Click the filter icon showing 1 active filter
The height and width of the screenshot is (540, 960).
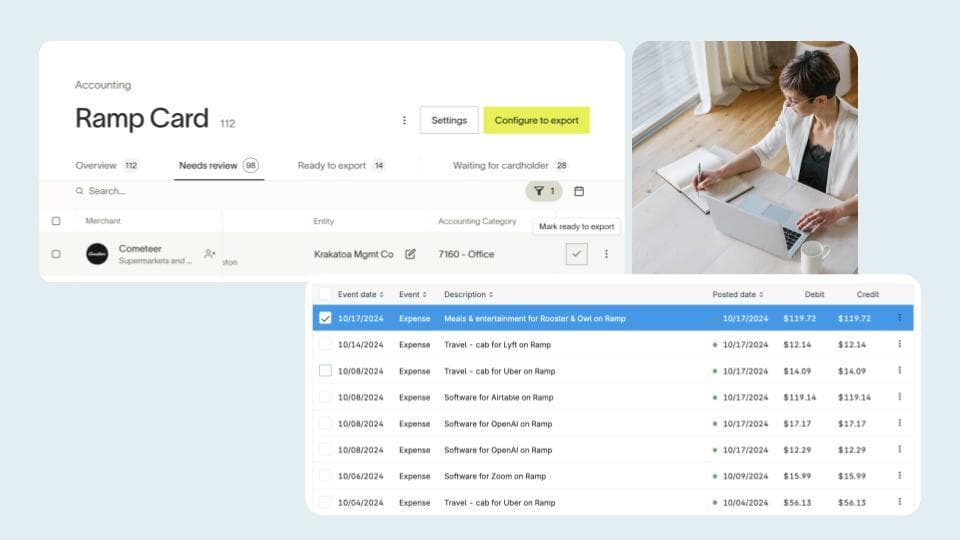coord(544,191)
